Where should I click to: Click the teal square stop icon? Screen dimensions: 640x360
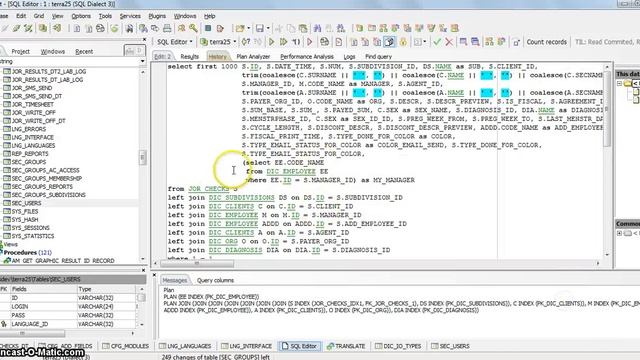point(208,28)
